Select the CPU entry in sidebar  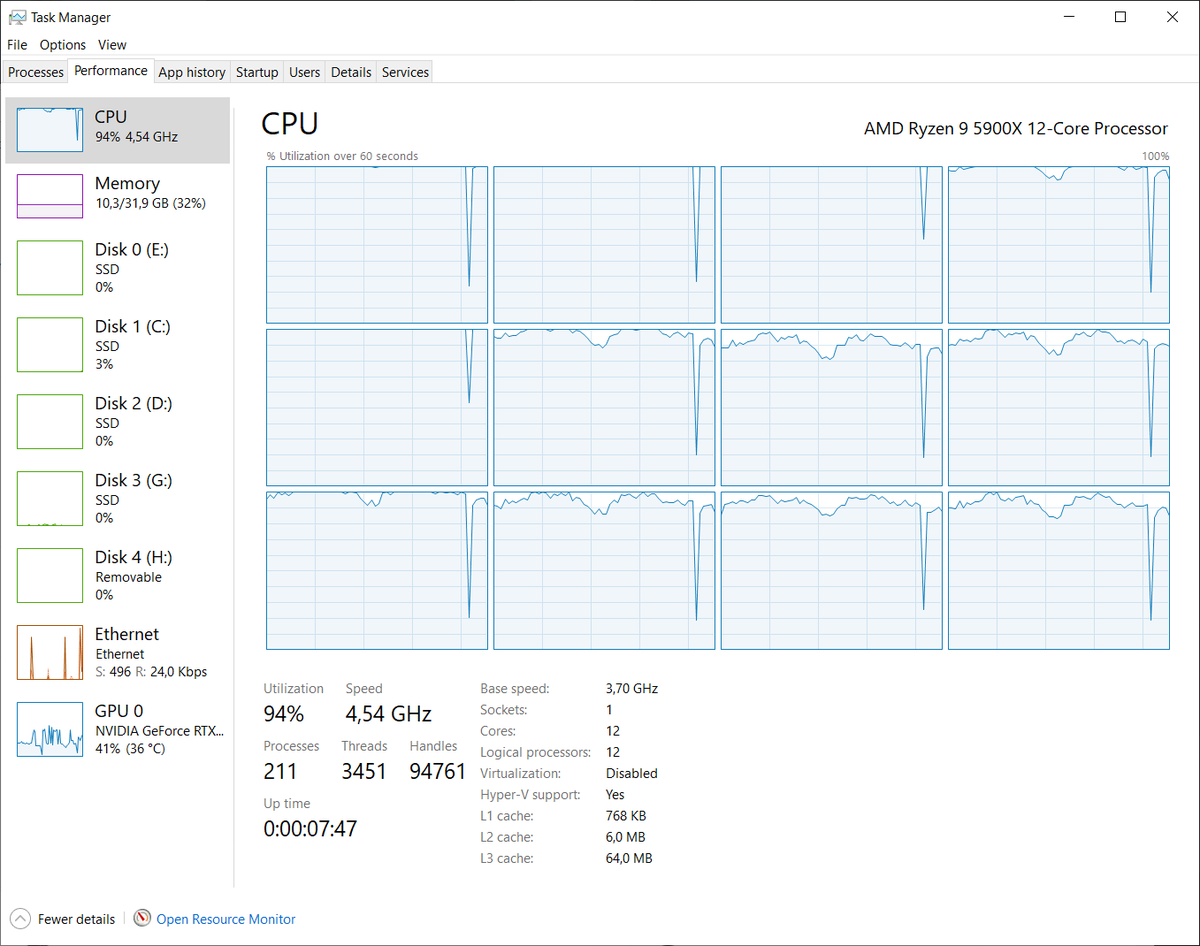(x=118, y=130)
